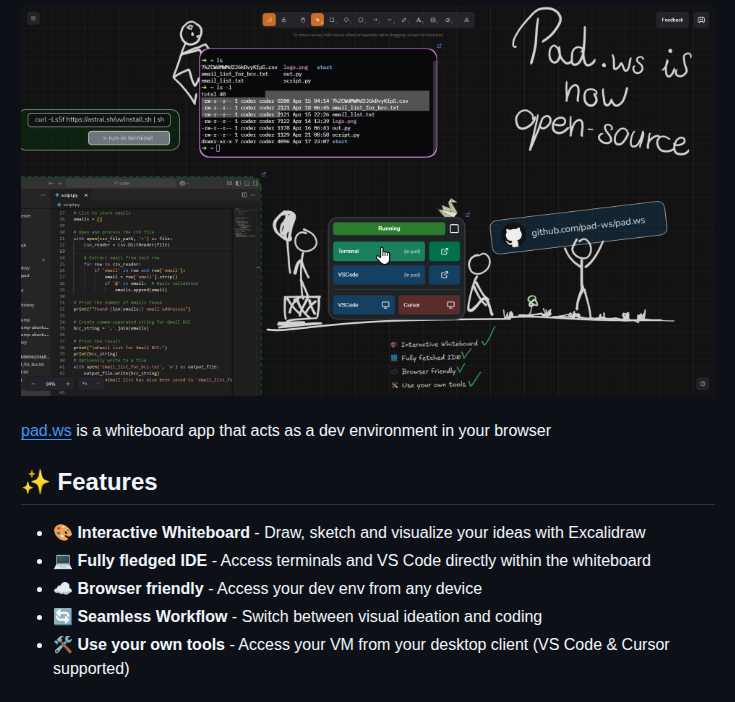Viewport: 735px width, 702px height.
Task: Select the Selection arrow tool
Action: click(317, 20)
